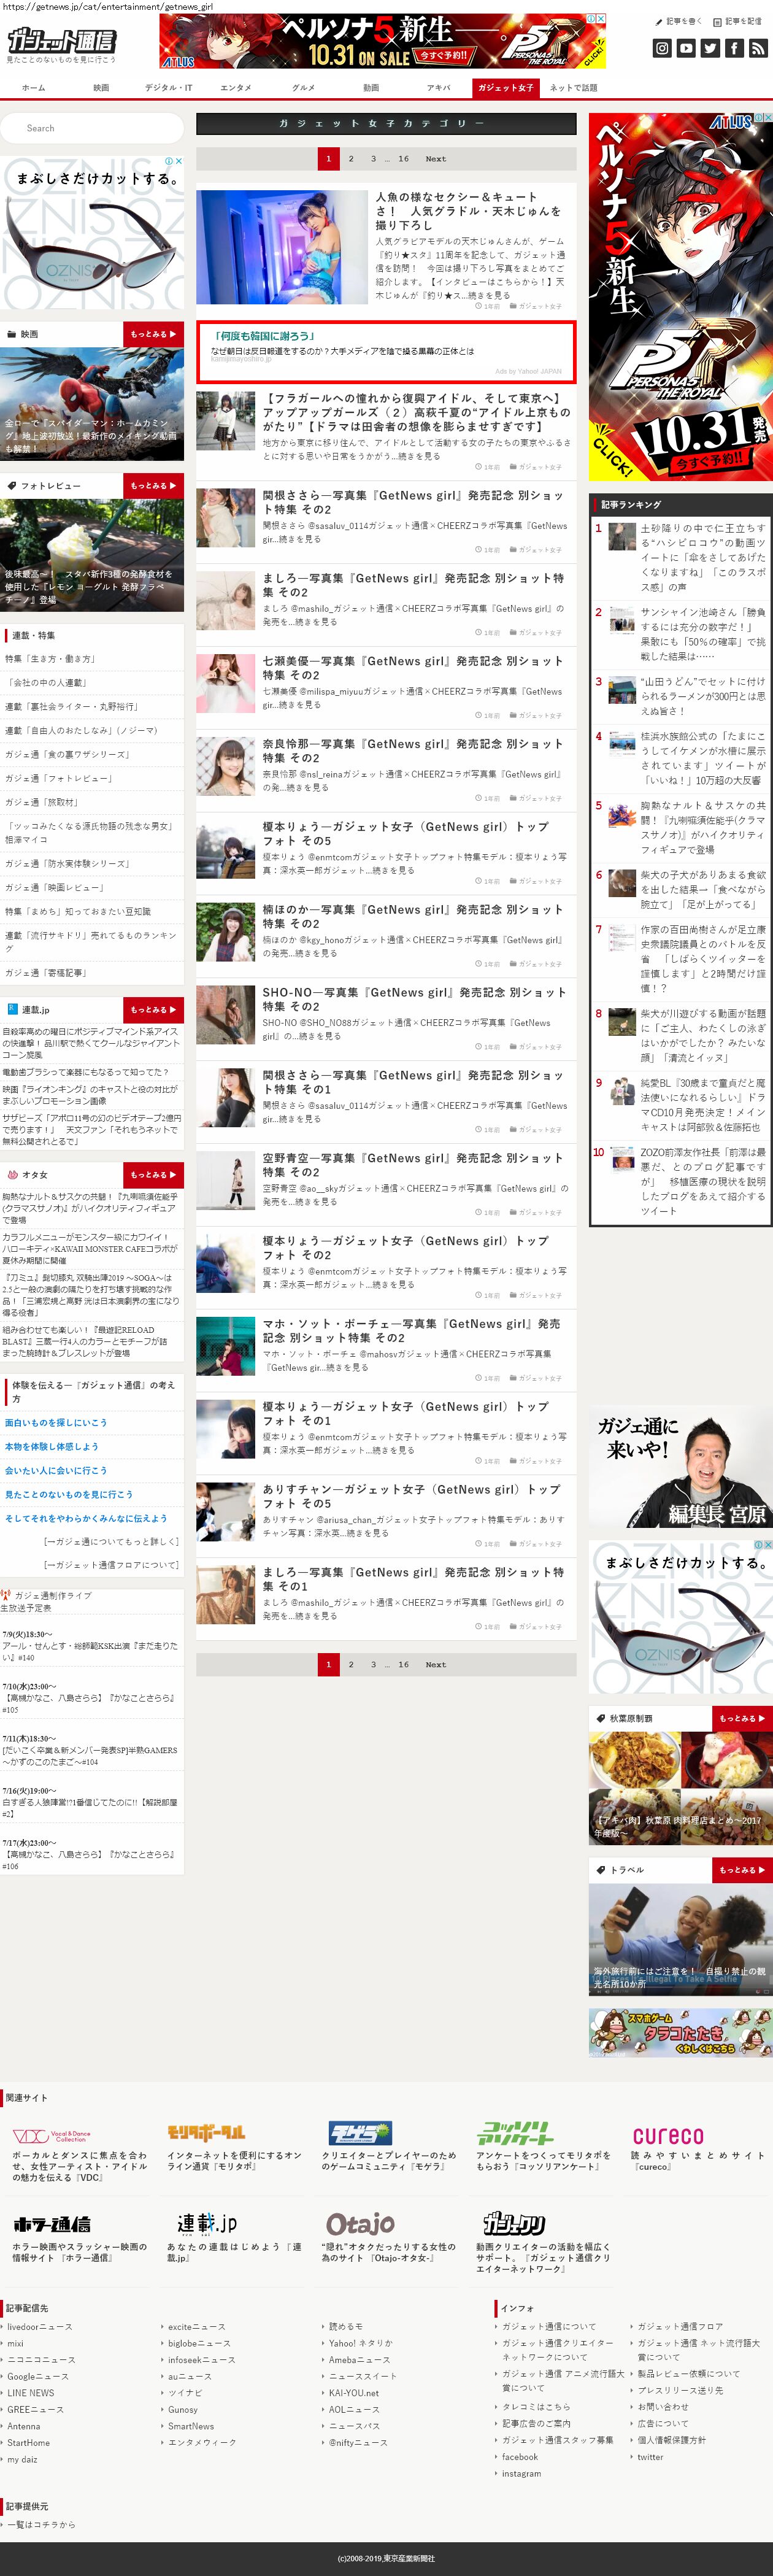Open the Otajo logo
This screenshot has width=773, height=2576.
[360, 2223]
